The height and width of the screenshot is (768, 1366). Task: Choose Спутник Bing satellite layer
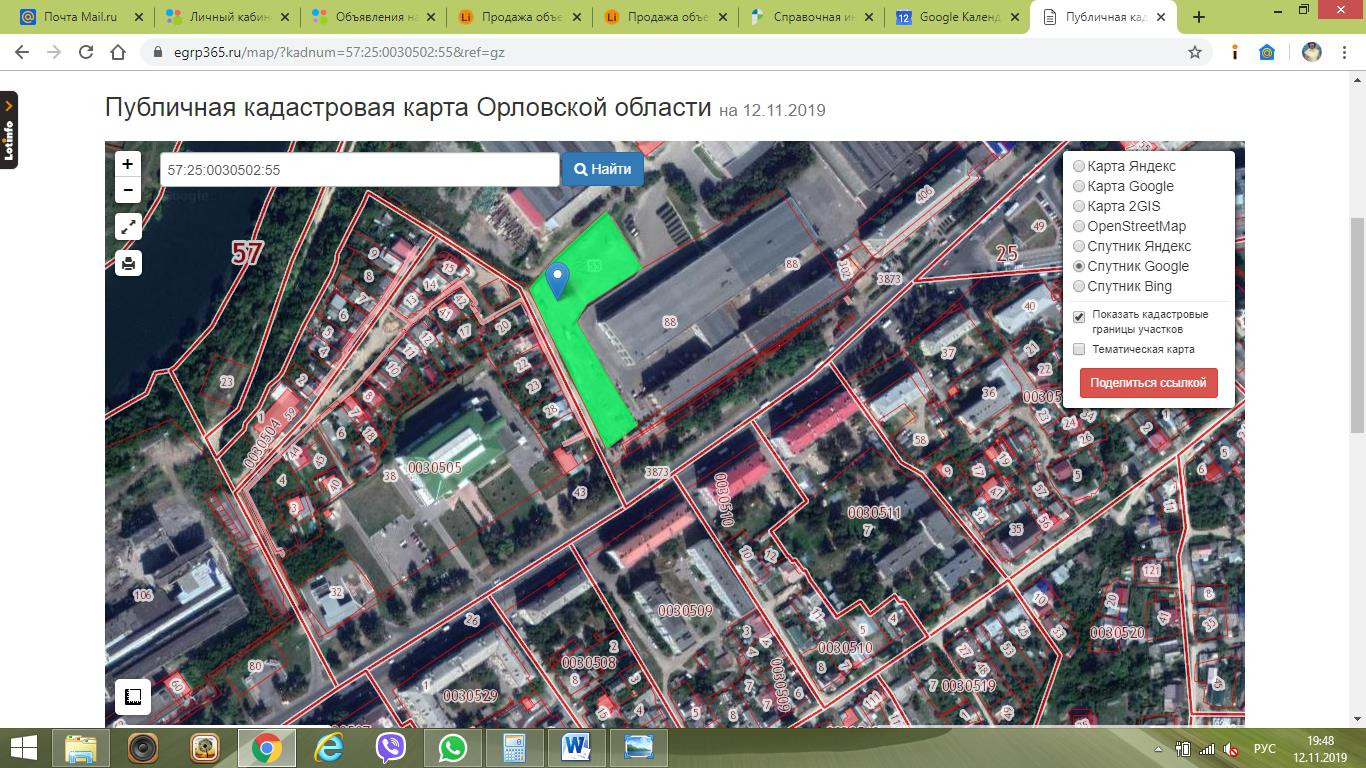click(1079, 286)
